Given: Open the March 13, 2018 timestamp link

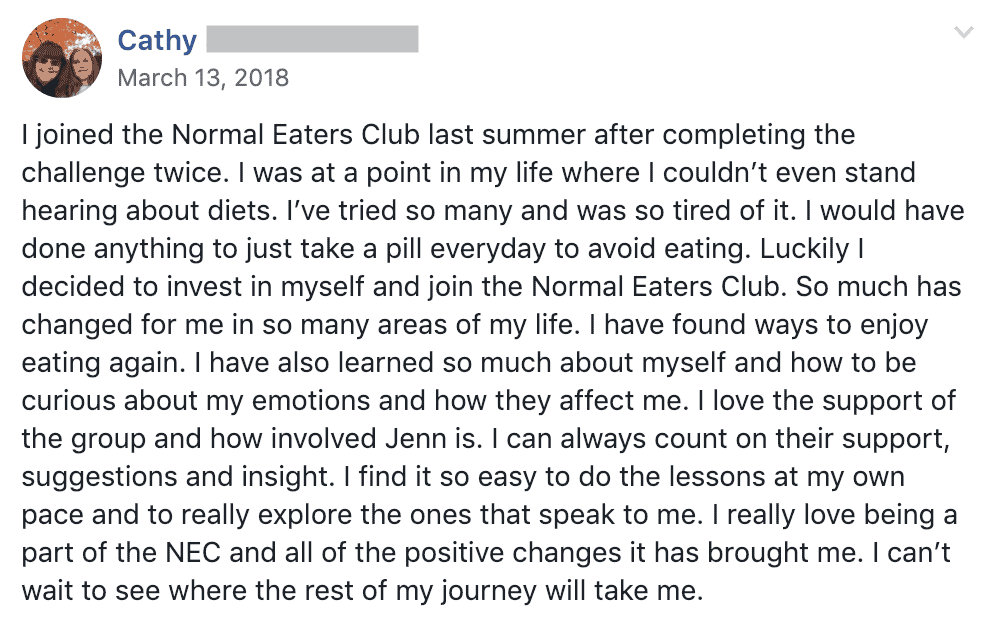Looking at the screenshot, I should pos(203,78).
